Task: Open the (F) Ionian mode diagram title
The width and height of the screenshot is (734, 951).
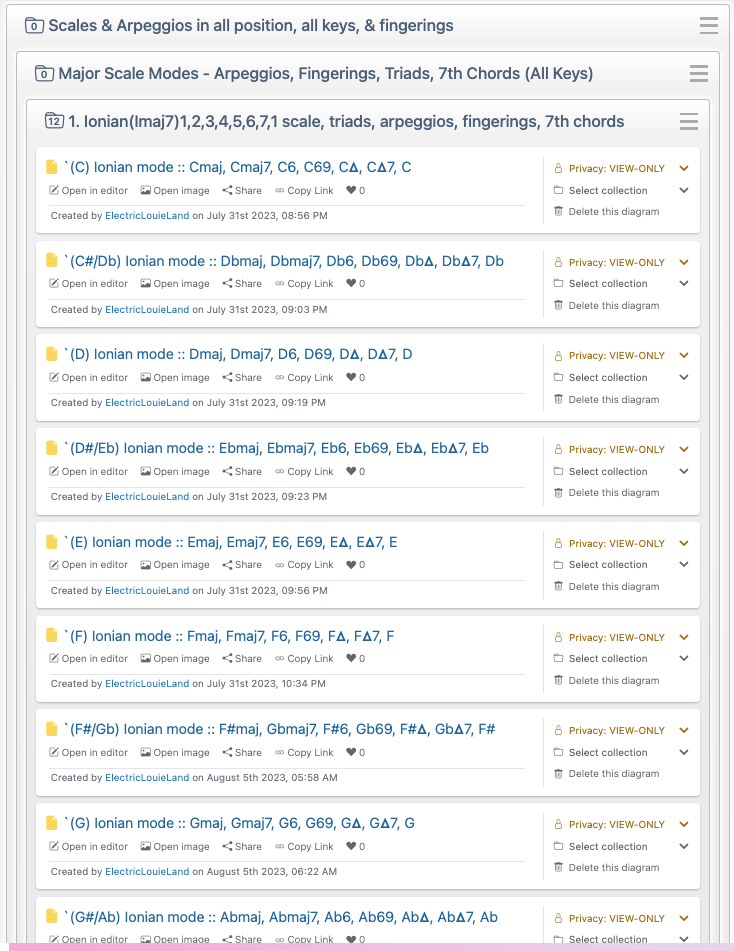Action: [x=229, y=636]
